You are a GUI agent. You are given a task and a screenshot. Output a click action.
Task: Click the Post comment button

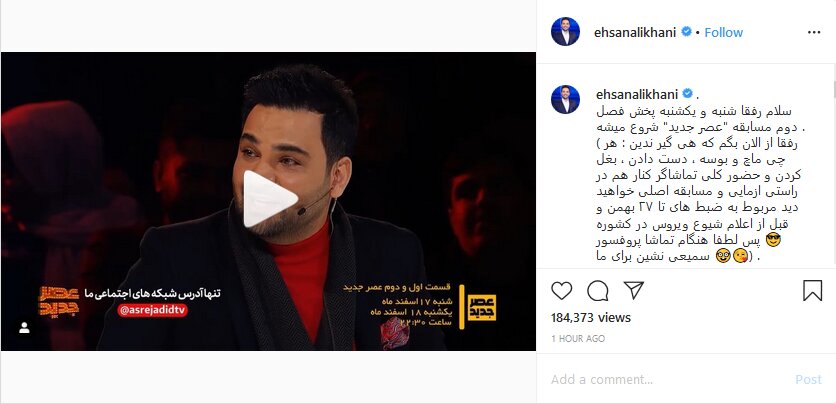(808, 379)
